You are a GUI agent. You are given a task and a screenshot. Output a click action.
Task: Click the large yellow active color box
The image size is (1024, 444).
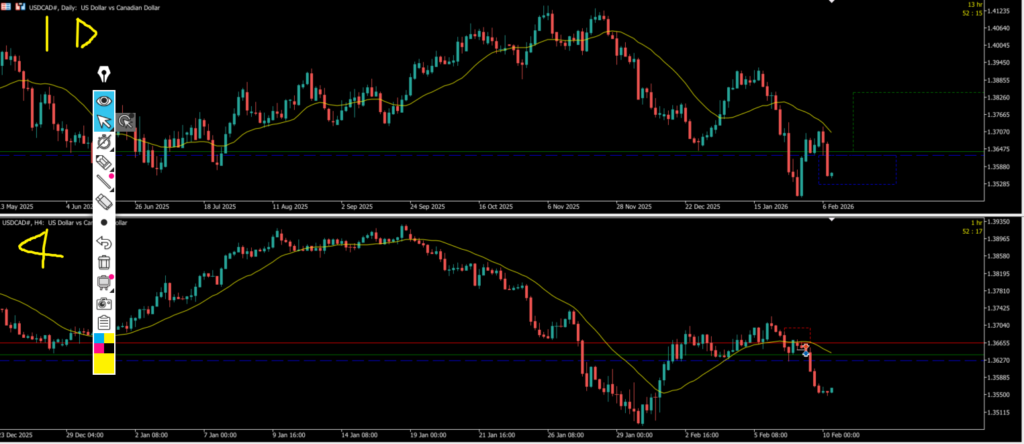(104, 364)
